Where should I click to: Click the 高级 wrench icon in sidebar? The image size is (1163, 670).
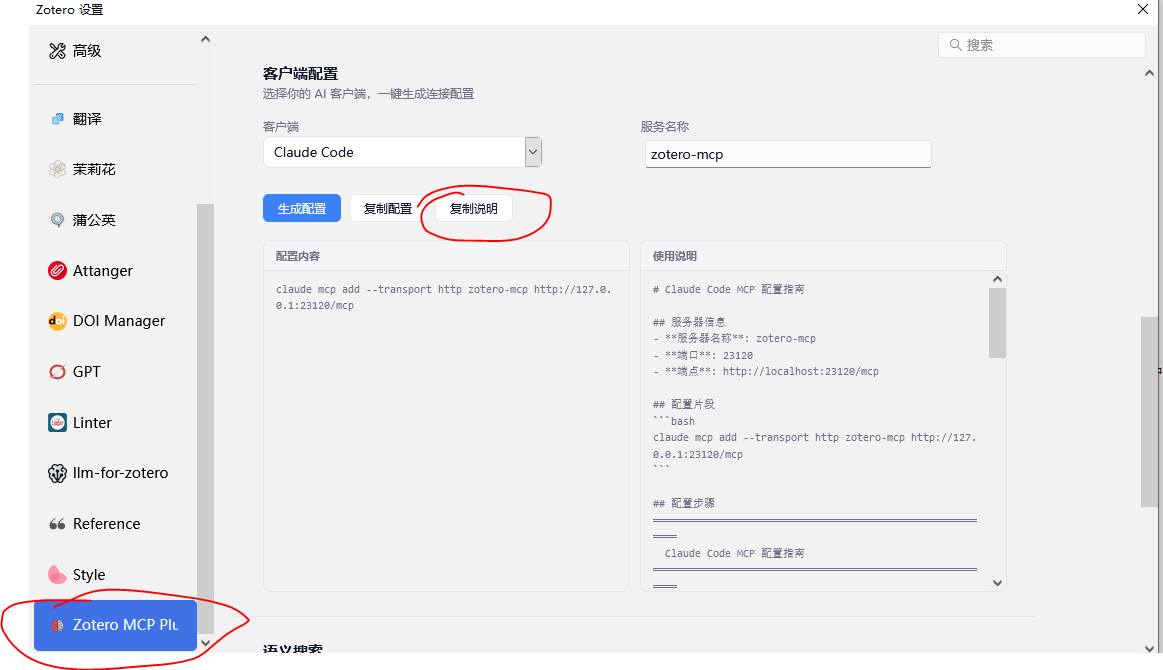click(57, 51)
